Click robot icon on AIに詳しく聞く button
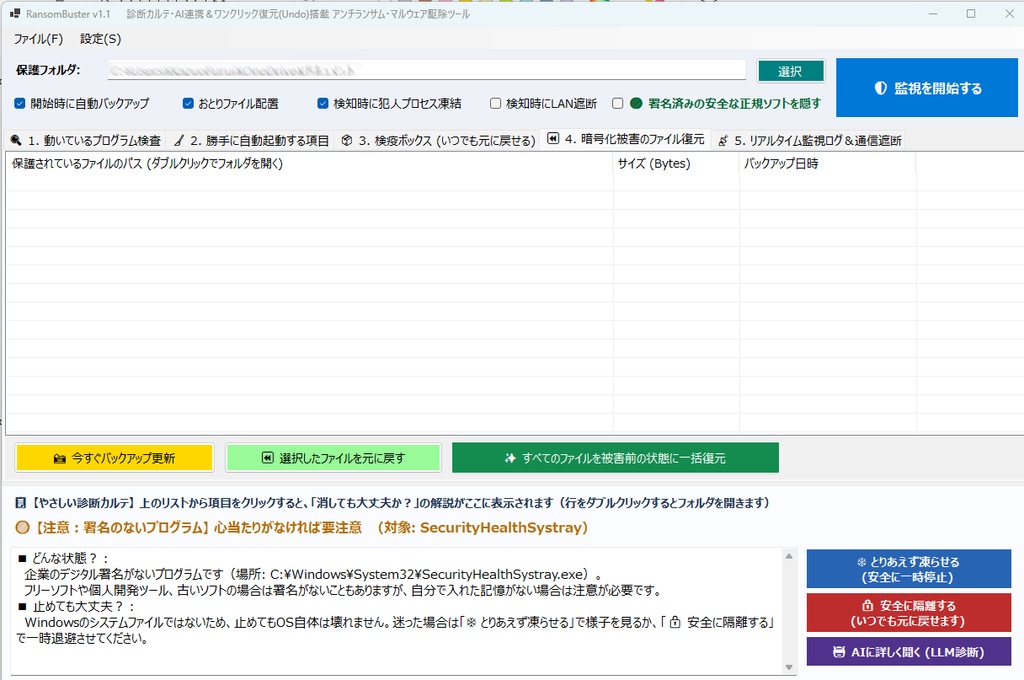The width and height of the screenshot is (1024, 680). (839, 652)
